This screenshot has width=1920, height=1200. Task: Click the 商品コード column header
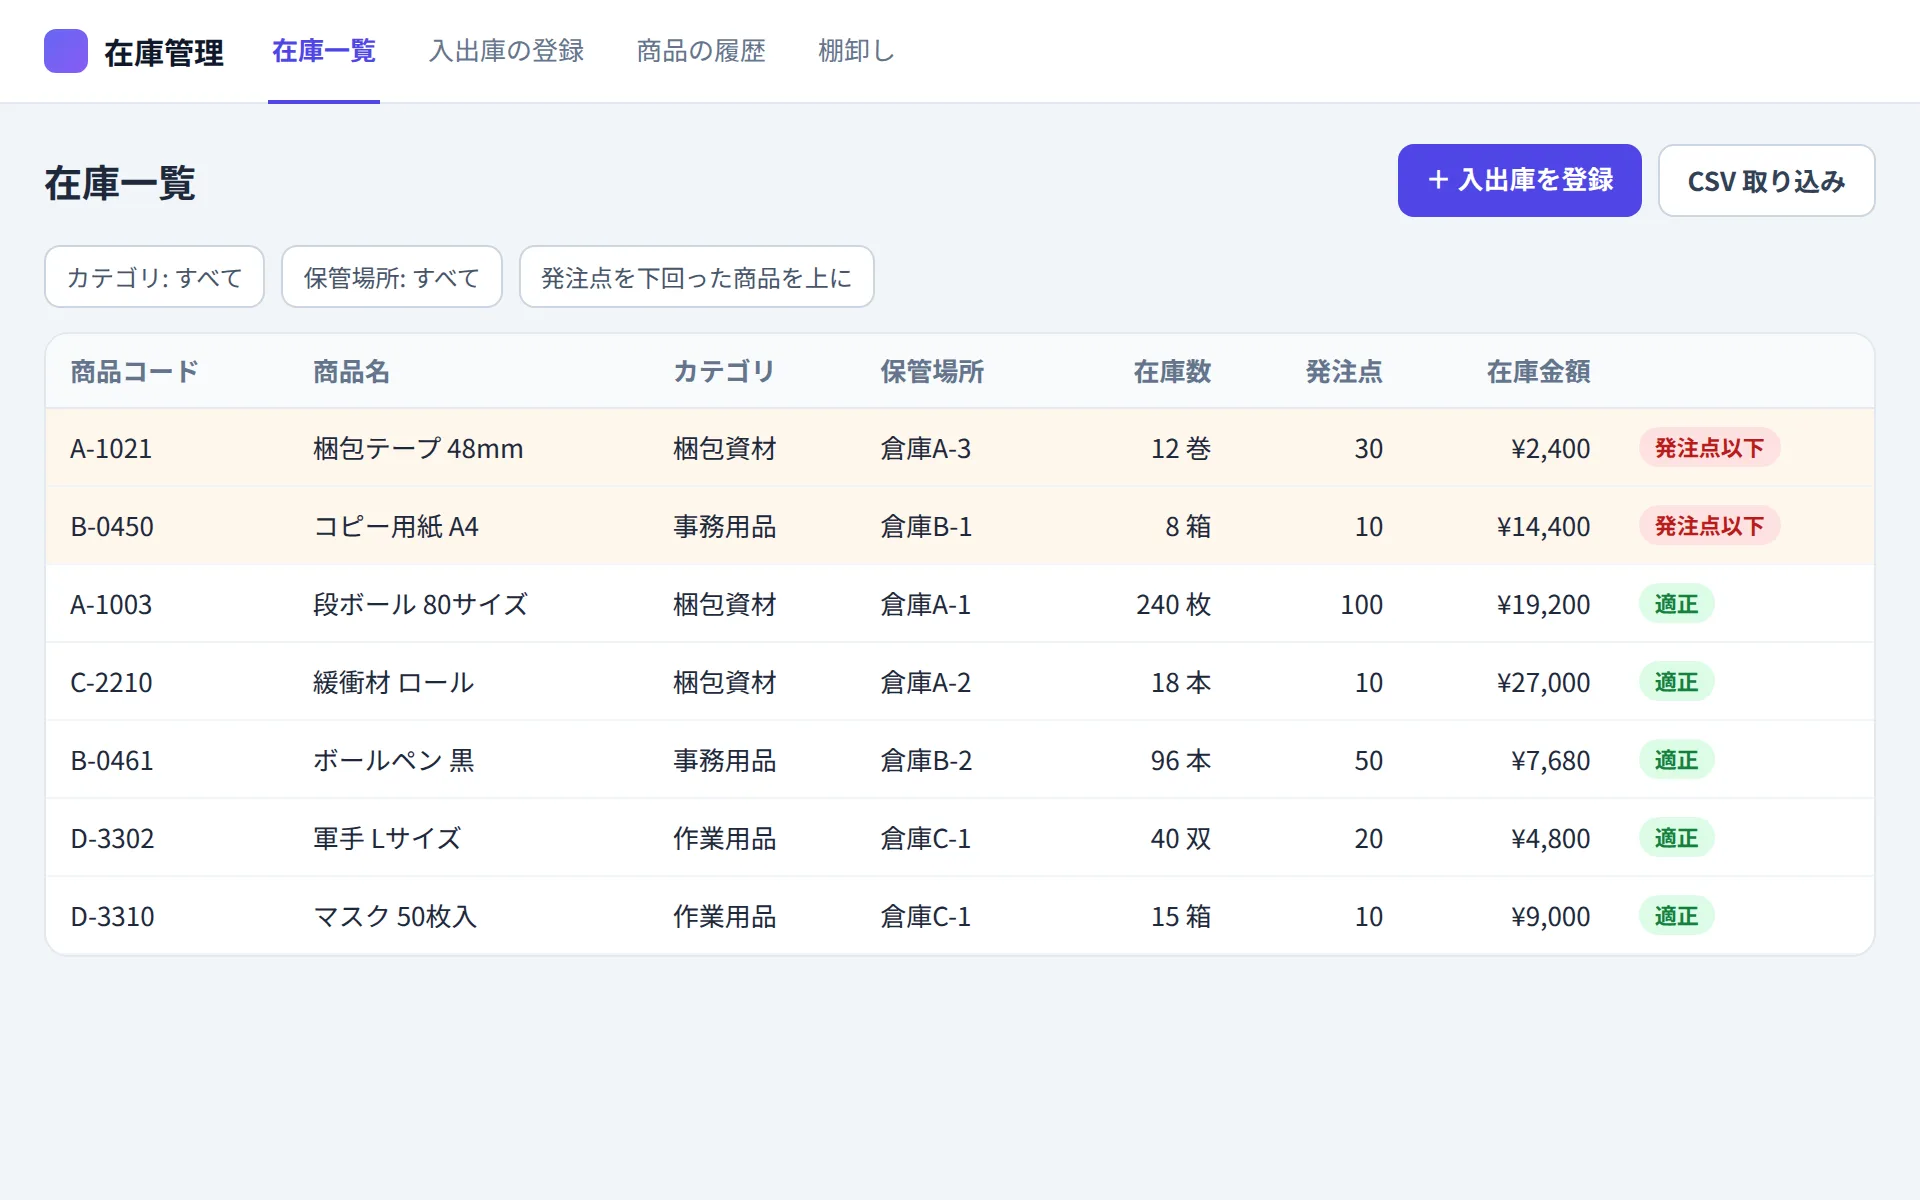pyautogui.click(x=134, y=372)
